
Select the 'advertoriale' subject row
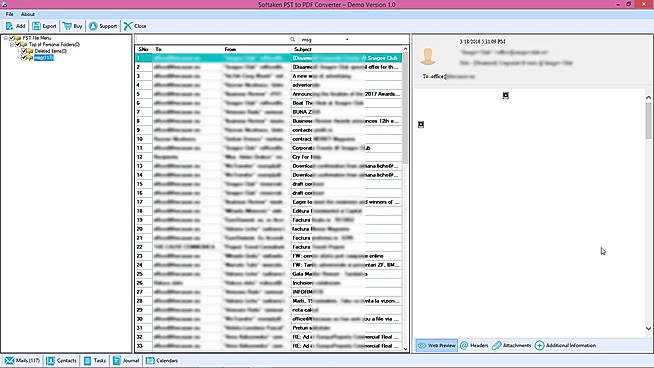click(x=269, y=85)
